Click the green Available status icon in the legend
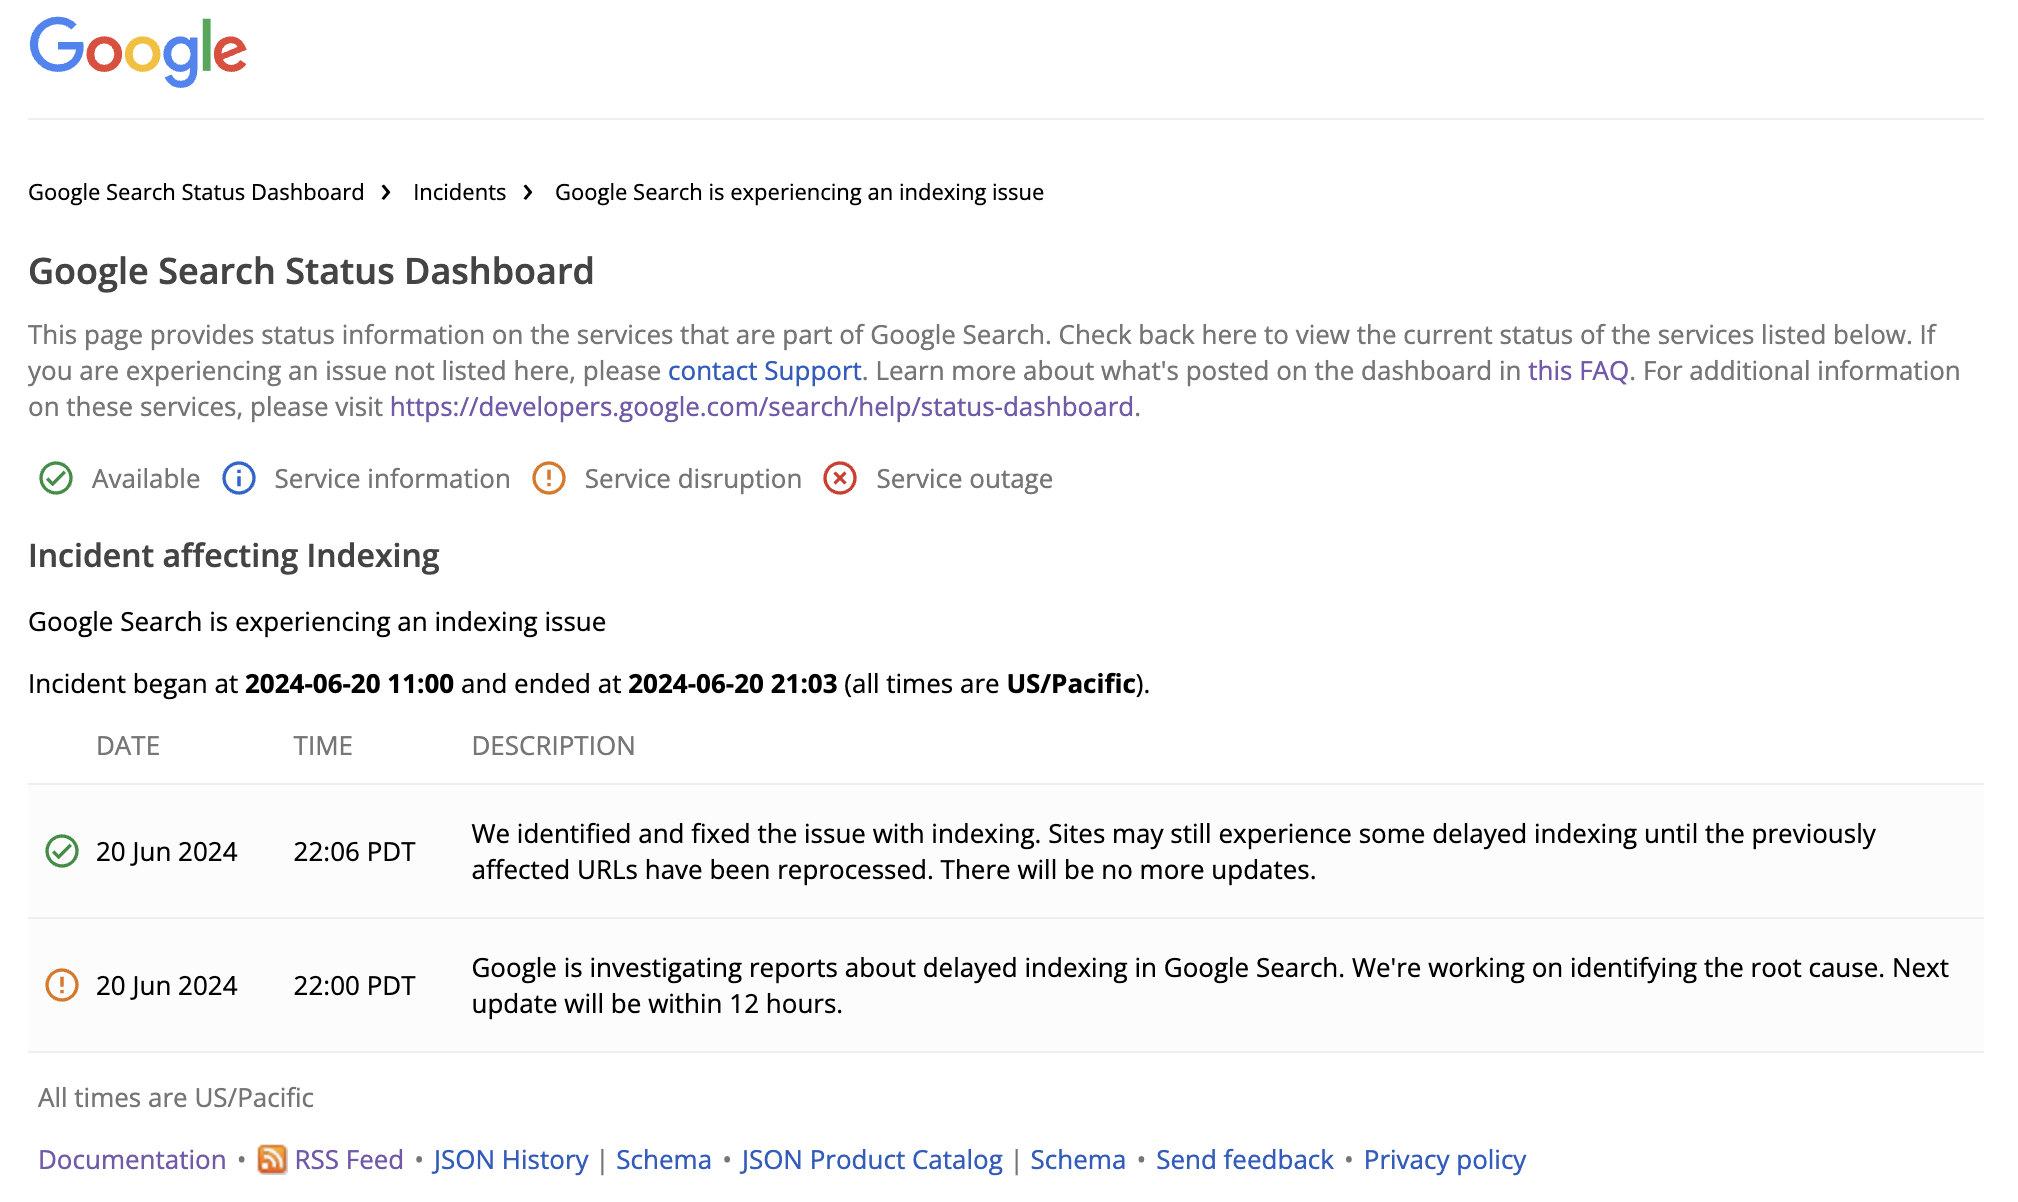 pyautogui.click(x=56, y=478)
